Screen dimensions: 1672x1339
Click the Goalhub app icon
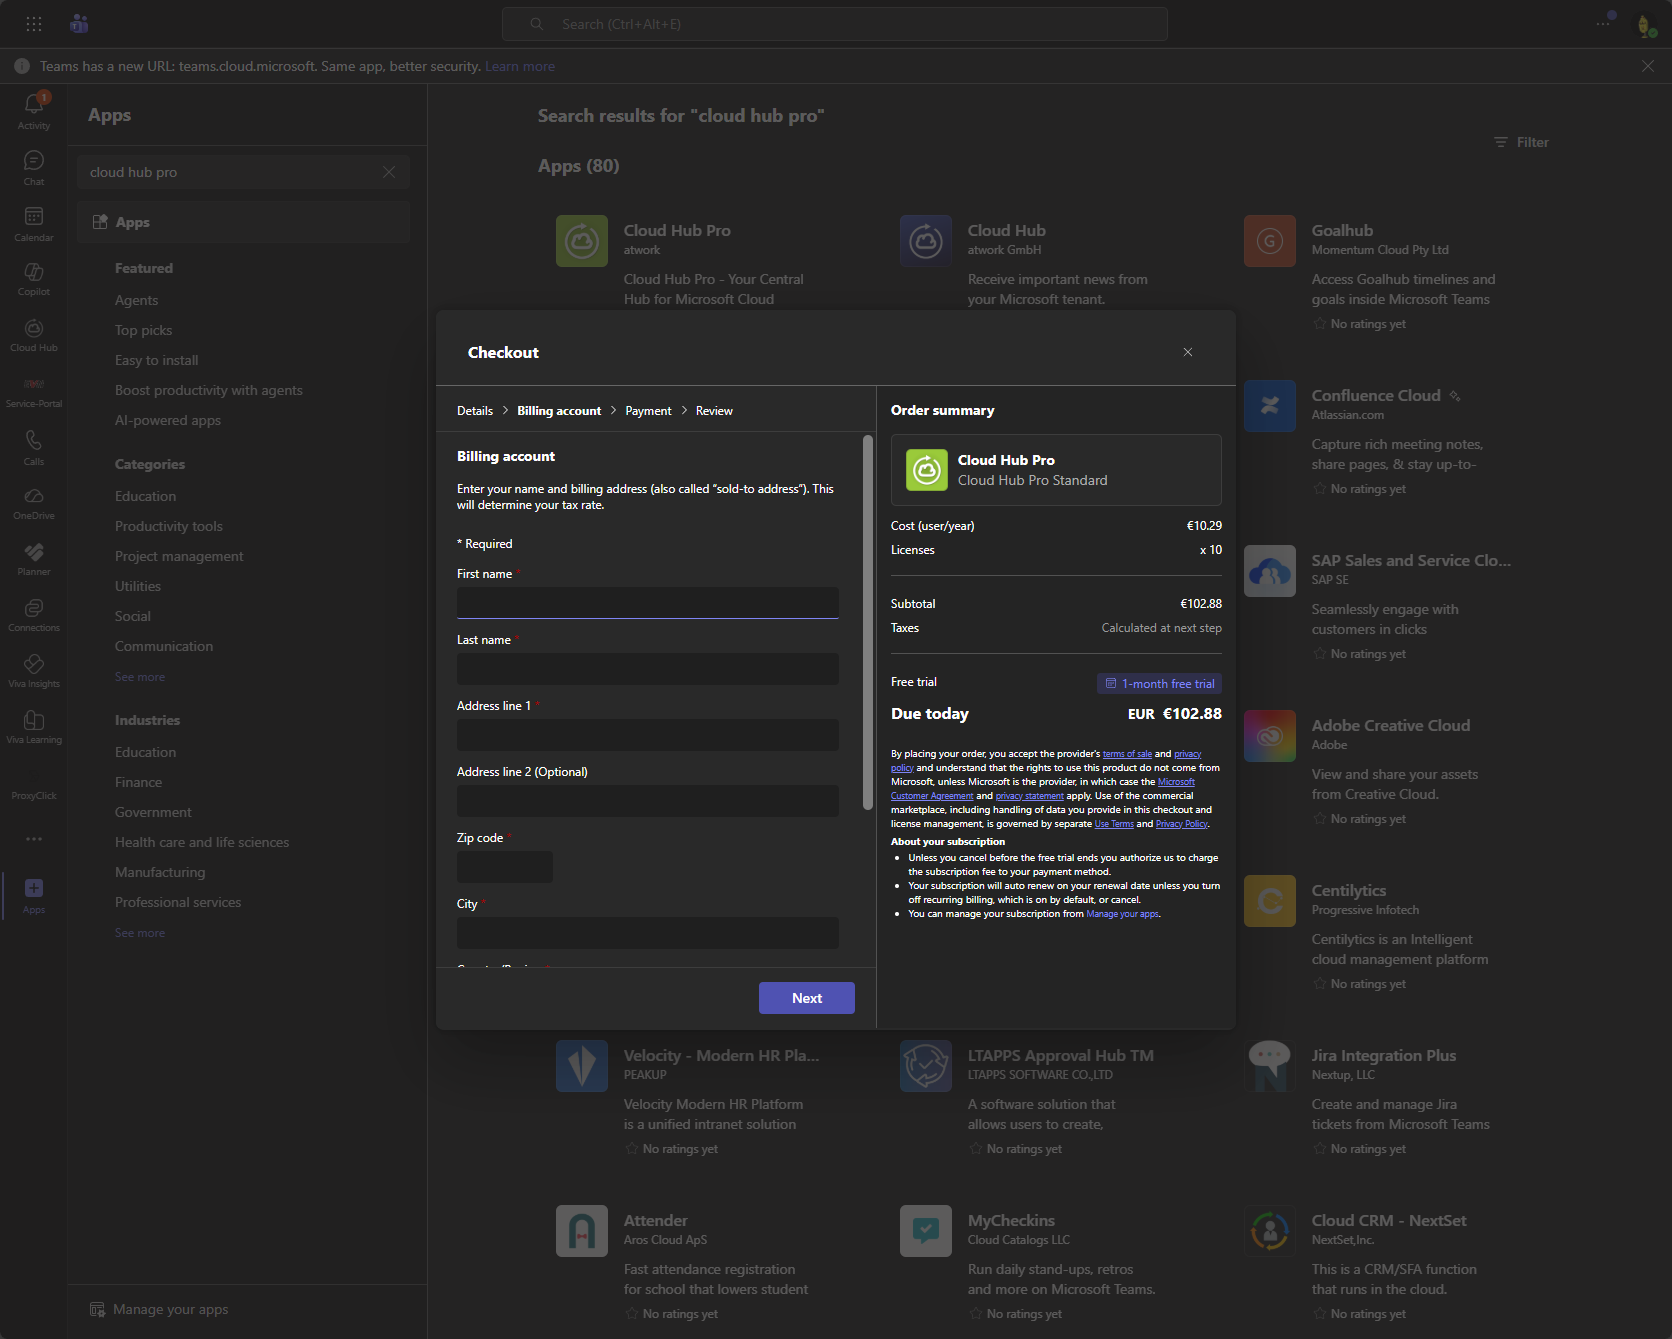click(x=1270, y=241)
